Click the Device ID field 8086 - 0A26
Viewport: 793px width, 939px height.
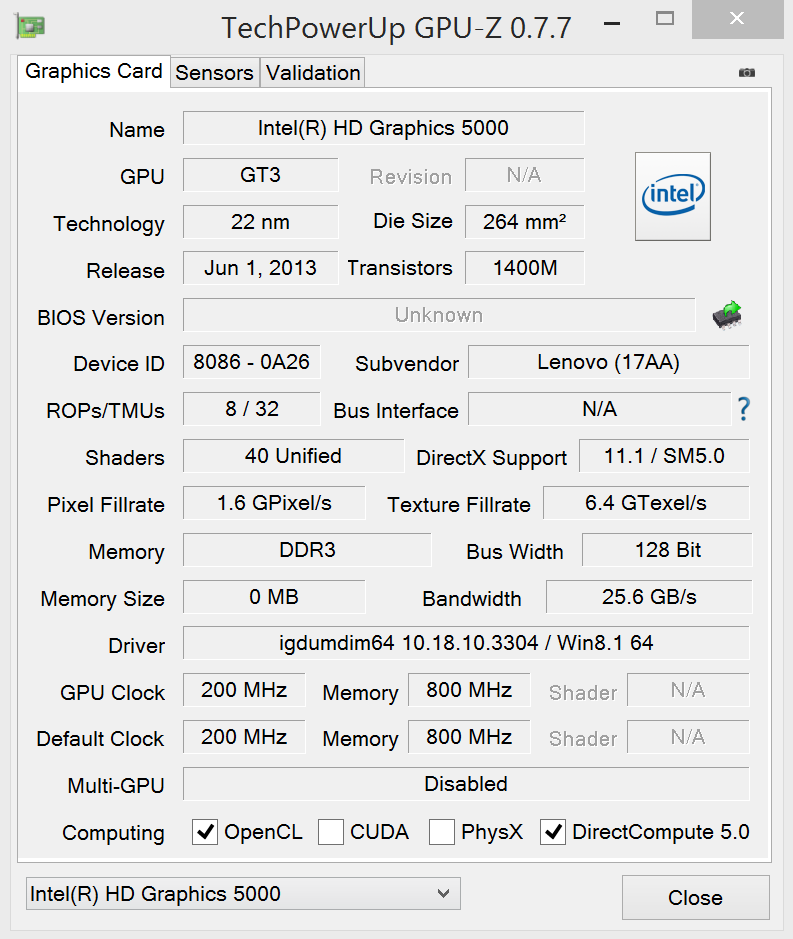[x=251, y=362]
